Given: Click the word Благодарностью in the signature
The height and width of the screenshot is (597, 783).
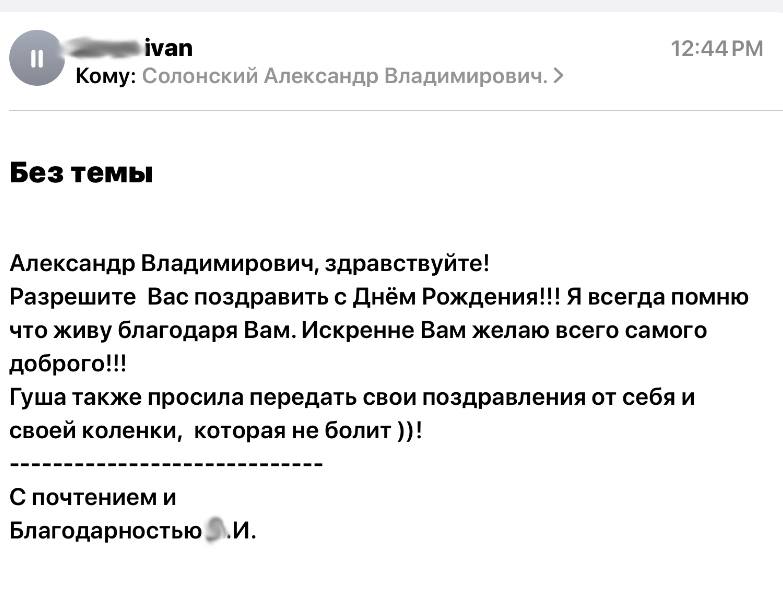Looking at the screenshot, I should (105, 531).
